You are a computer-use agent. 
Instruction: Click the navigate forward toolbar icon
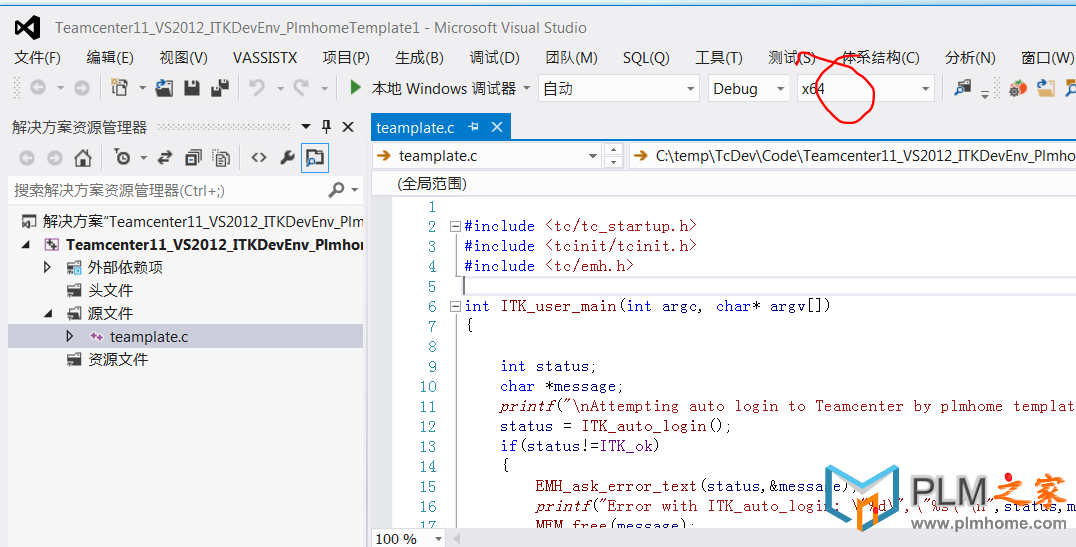point(82,88)
